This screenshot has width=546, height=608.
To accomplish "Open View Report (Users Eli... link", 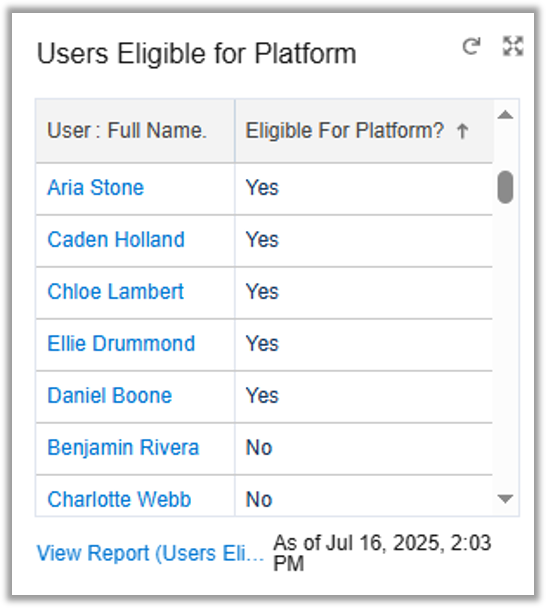I will click(150, 553).
